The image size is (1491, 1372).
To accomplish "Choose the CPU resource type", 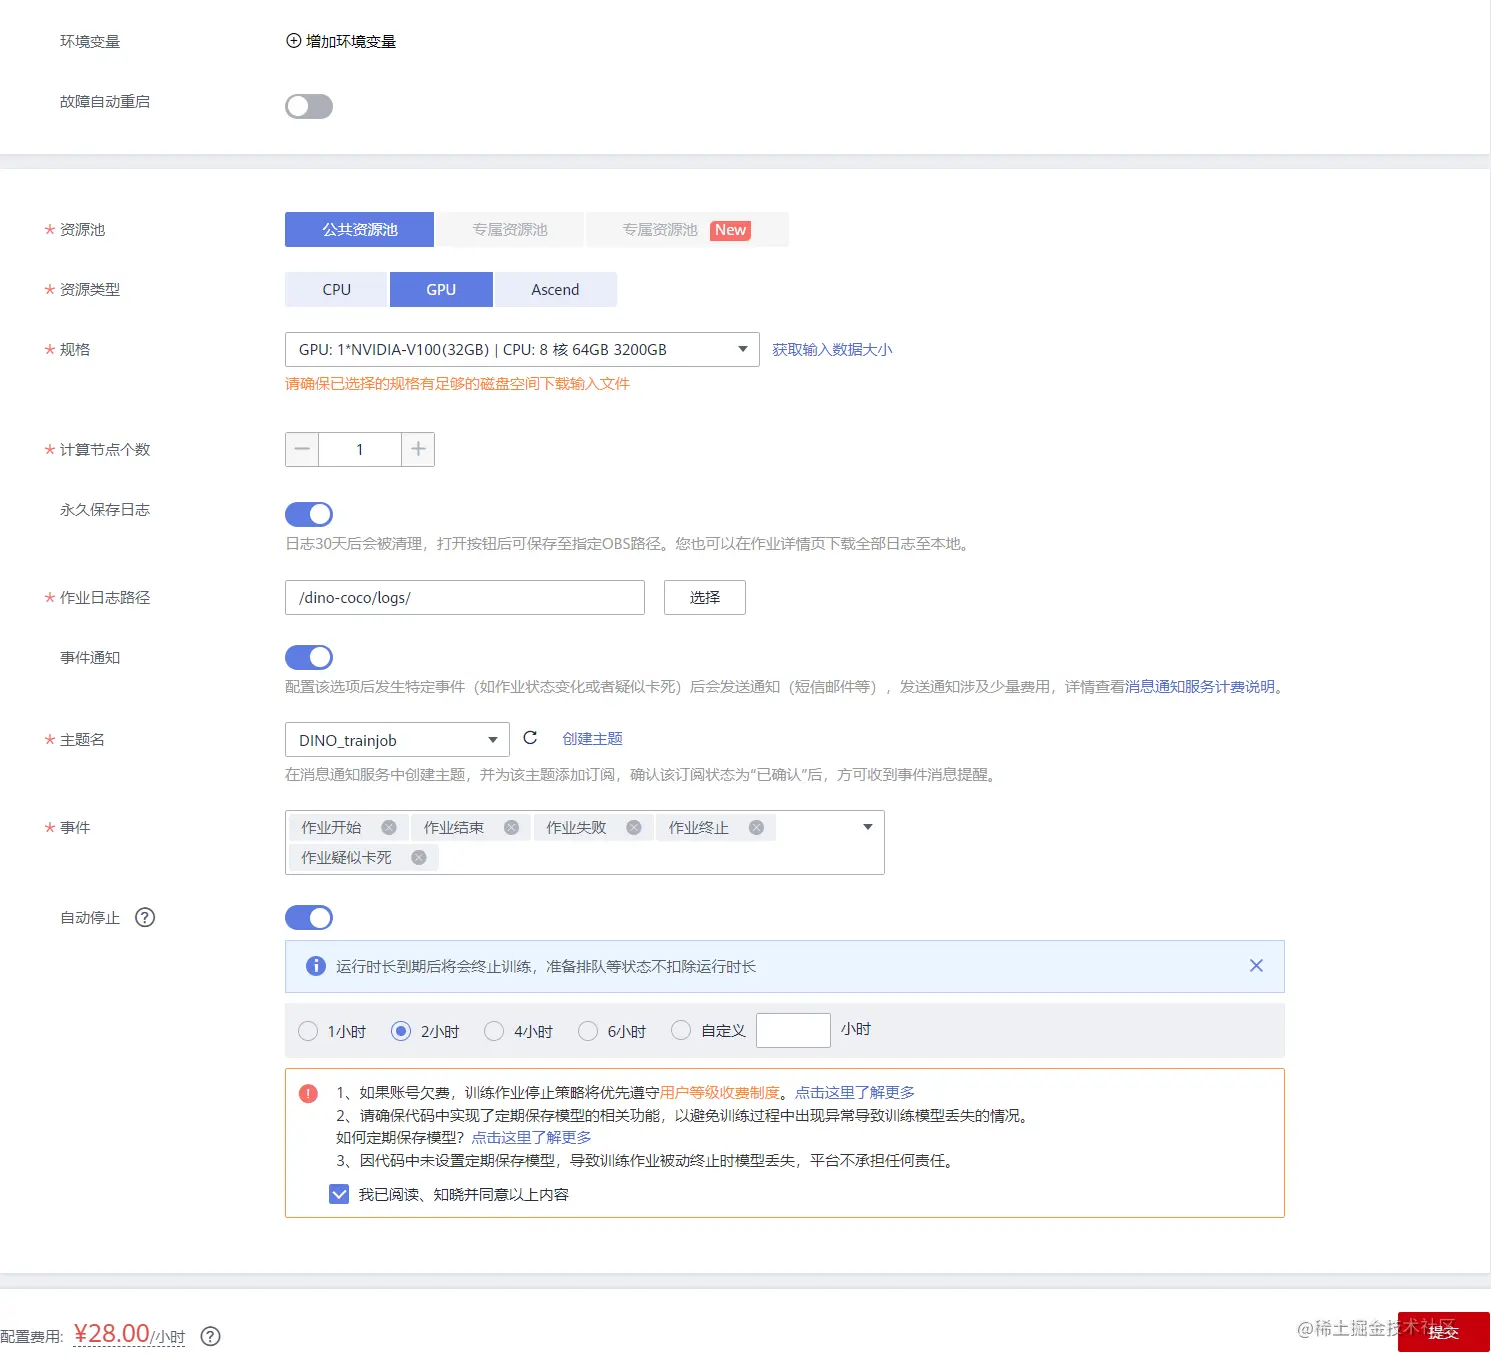I will point(336,290).
